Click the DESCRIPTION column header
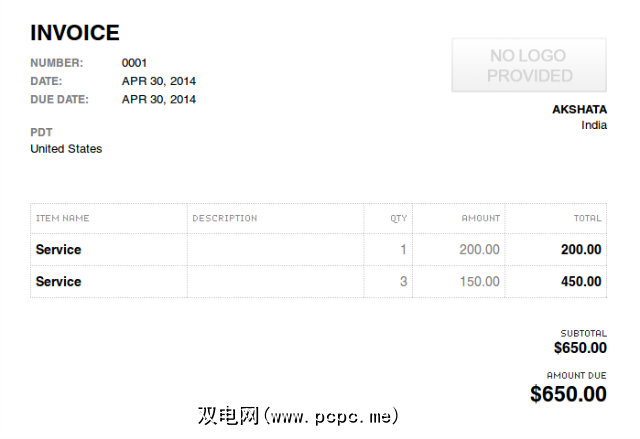 225,218
